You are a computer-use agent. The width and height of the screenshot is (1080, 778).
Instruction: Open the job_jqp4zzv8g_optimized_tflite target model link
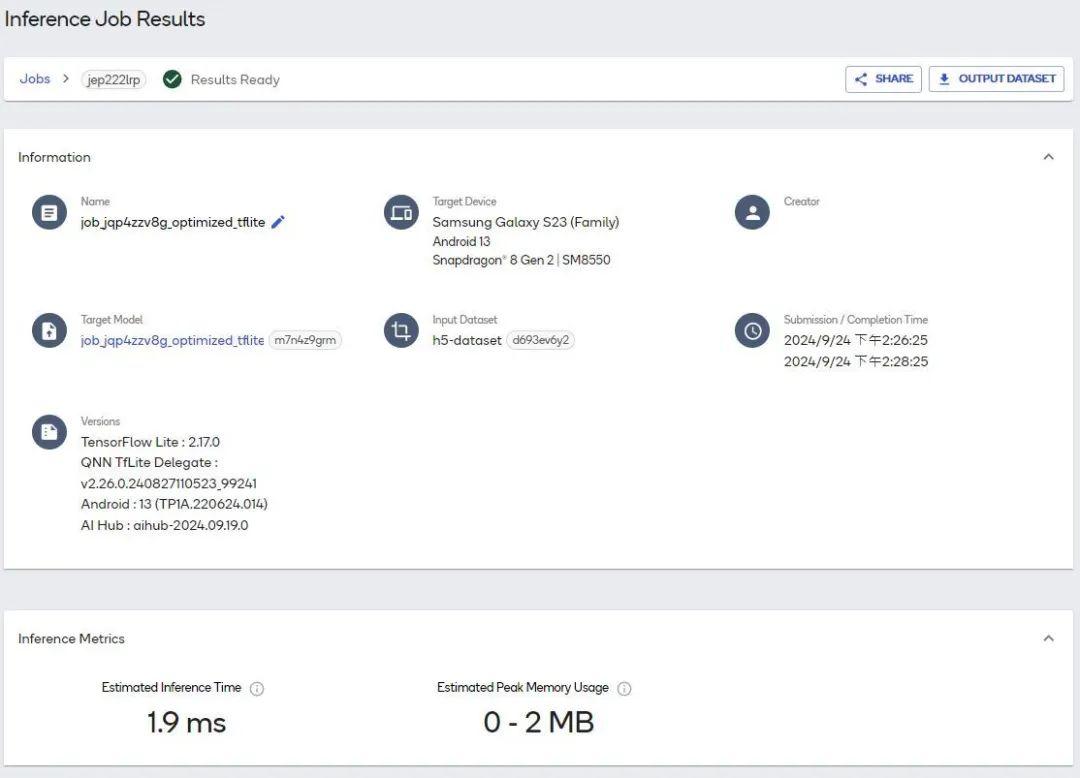tap(172, 340)
